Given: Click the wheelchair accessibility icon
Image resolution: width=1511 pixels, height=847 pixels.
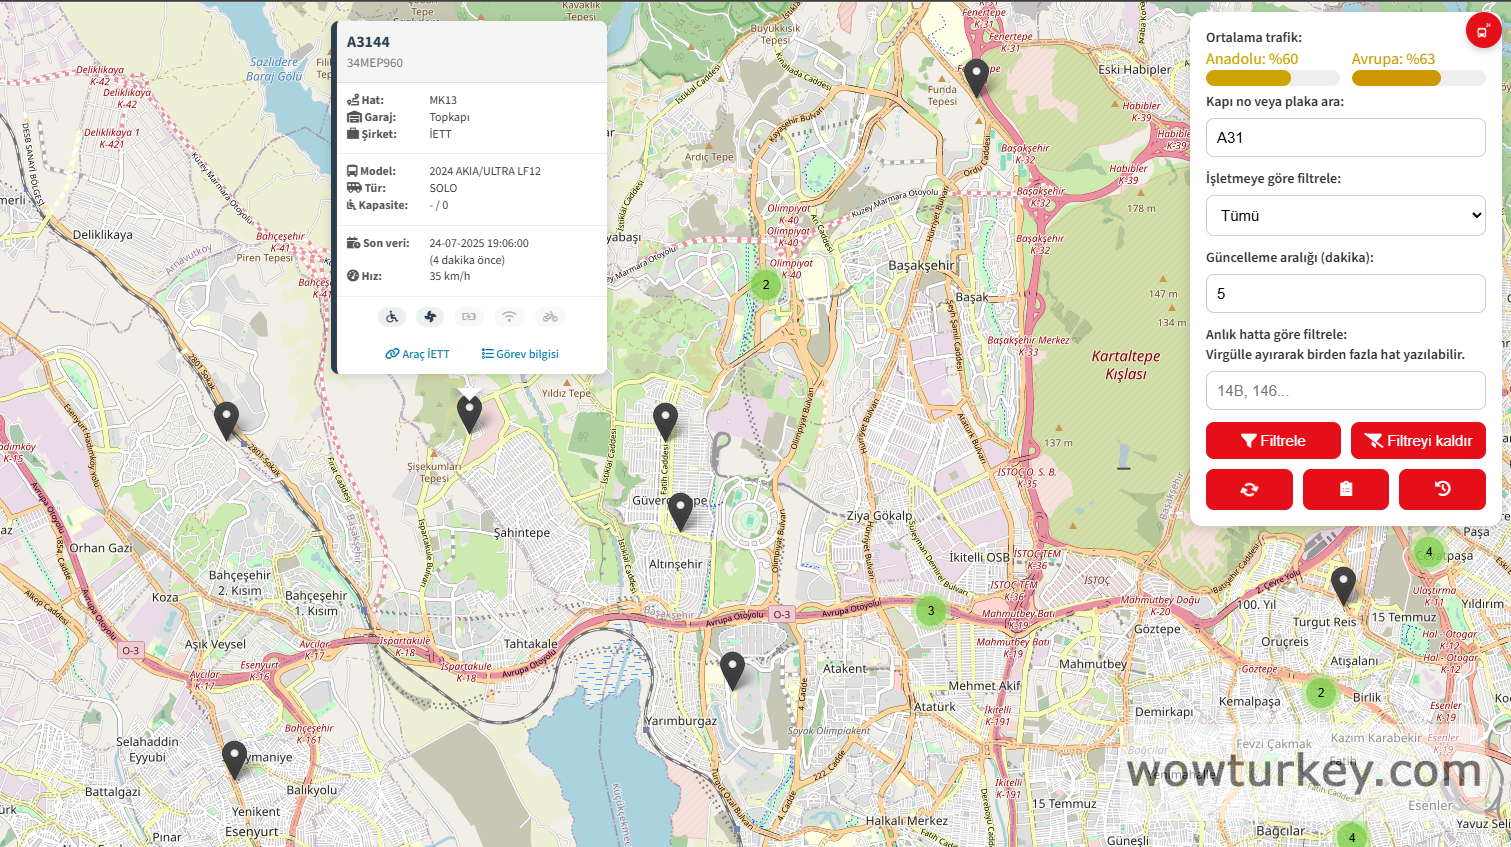Looking at the screenshot, I should pyautogui.click(x=392, y=317).
